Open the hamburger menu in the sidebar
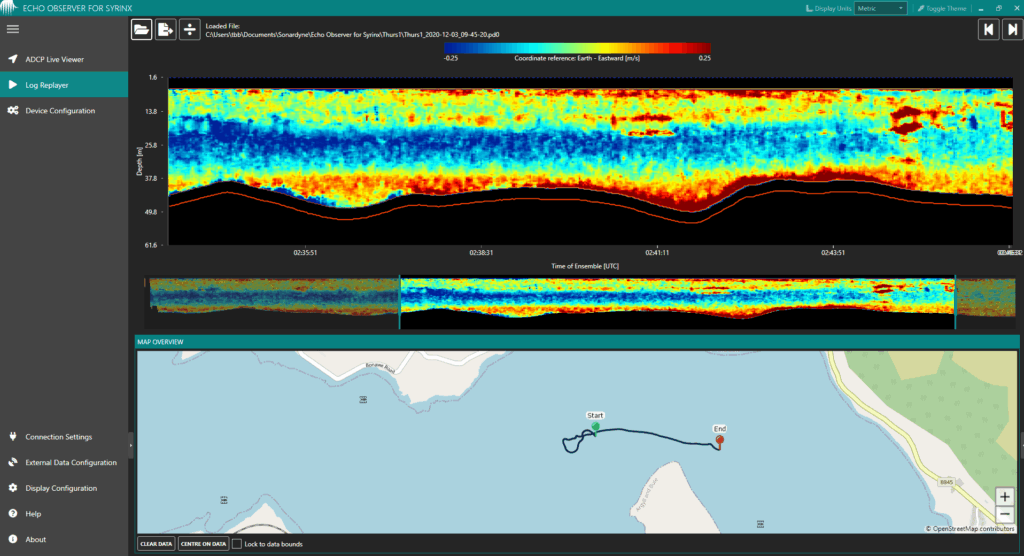The height and width of the screenshot is (556, 1024). coord(12,29)
